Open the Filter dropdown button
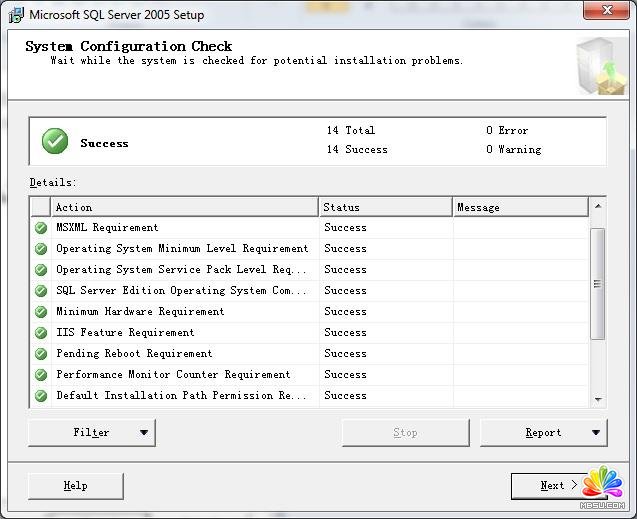The image size is (637, 519). (x=92, y=433)
